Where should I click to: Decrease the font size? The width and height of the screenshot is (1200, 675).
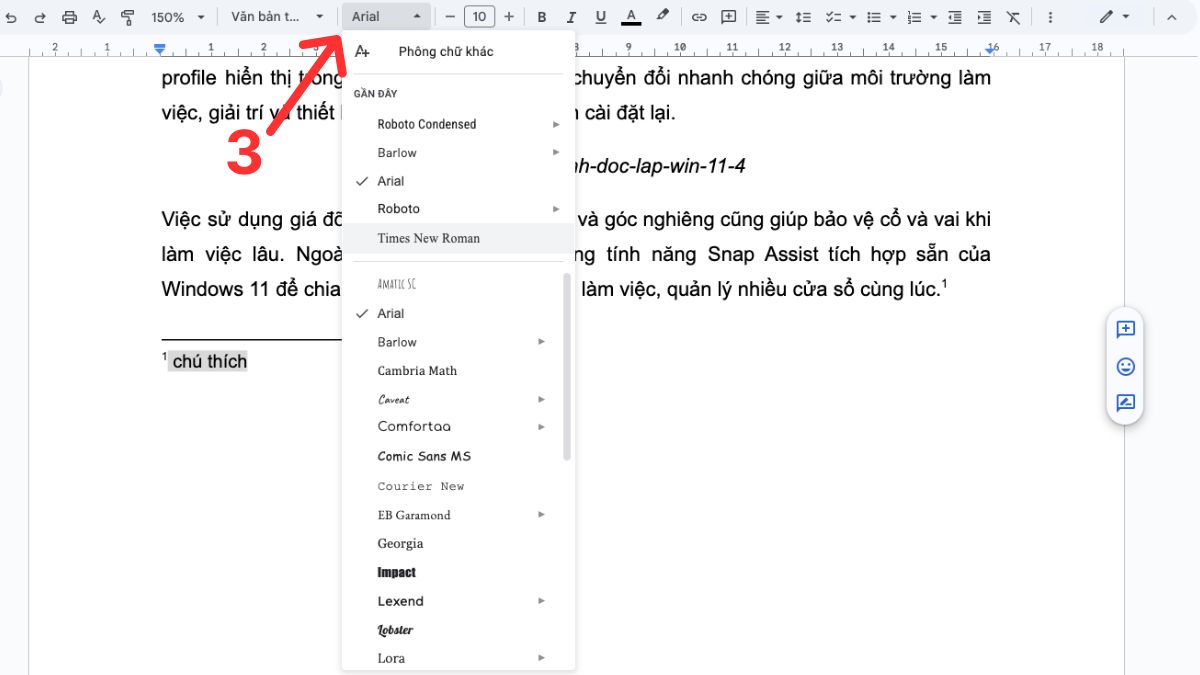450,17
